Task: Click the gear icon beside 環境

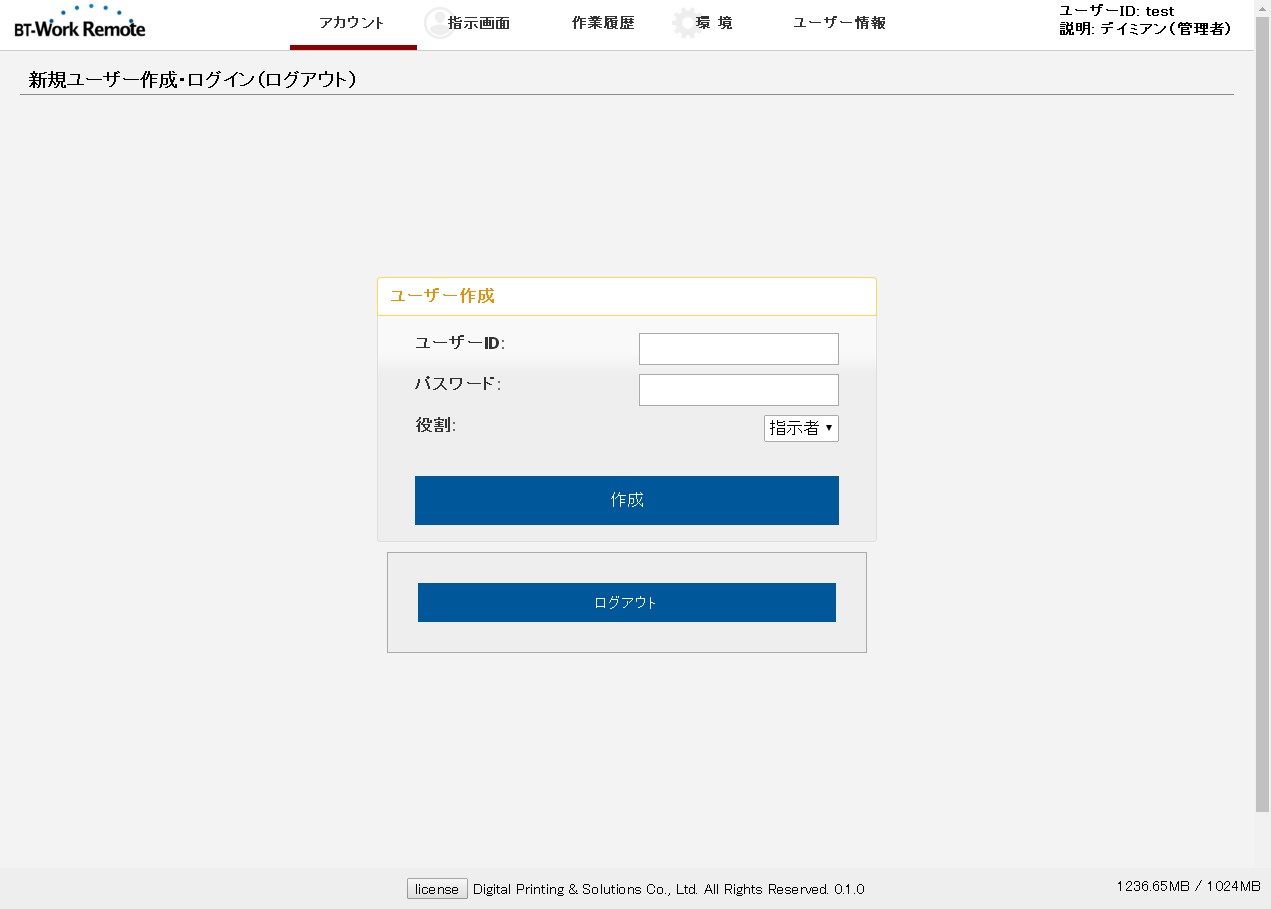Action: 686,23
